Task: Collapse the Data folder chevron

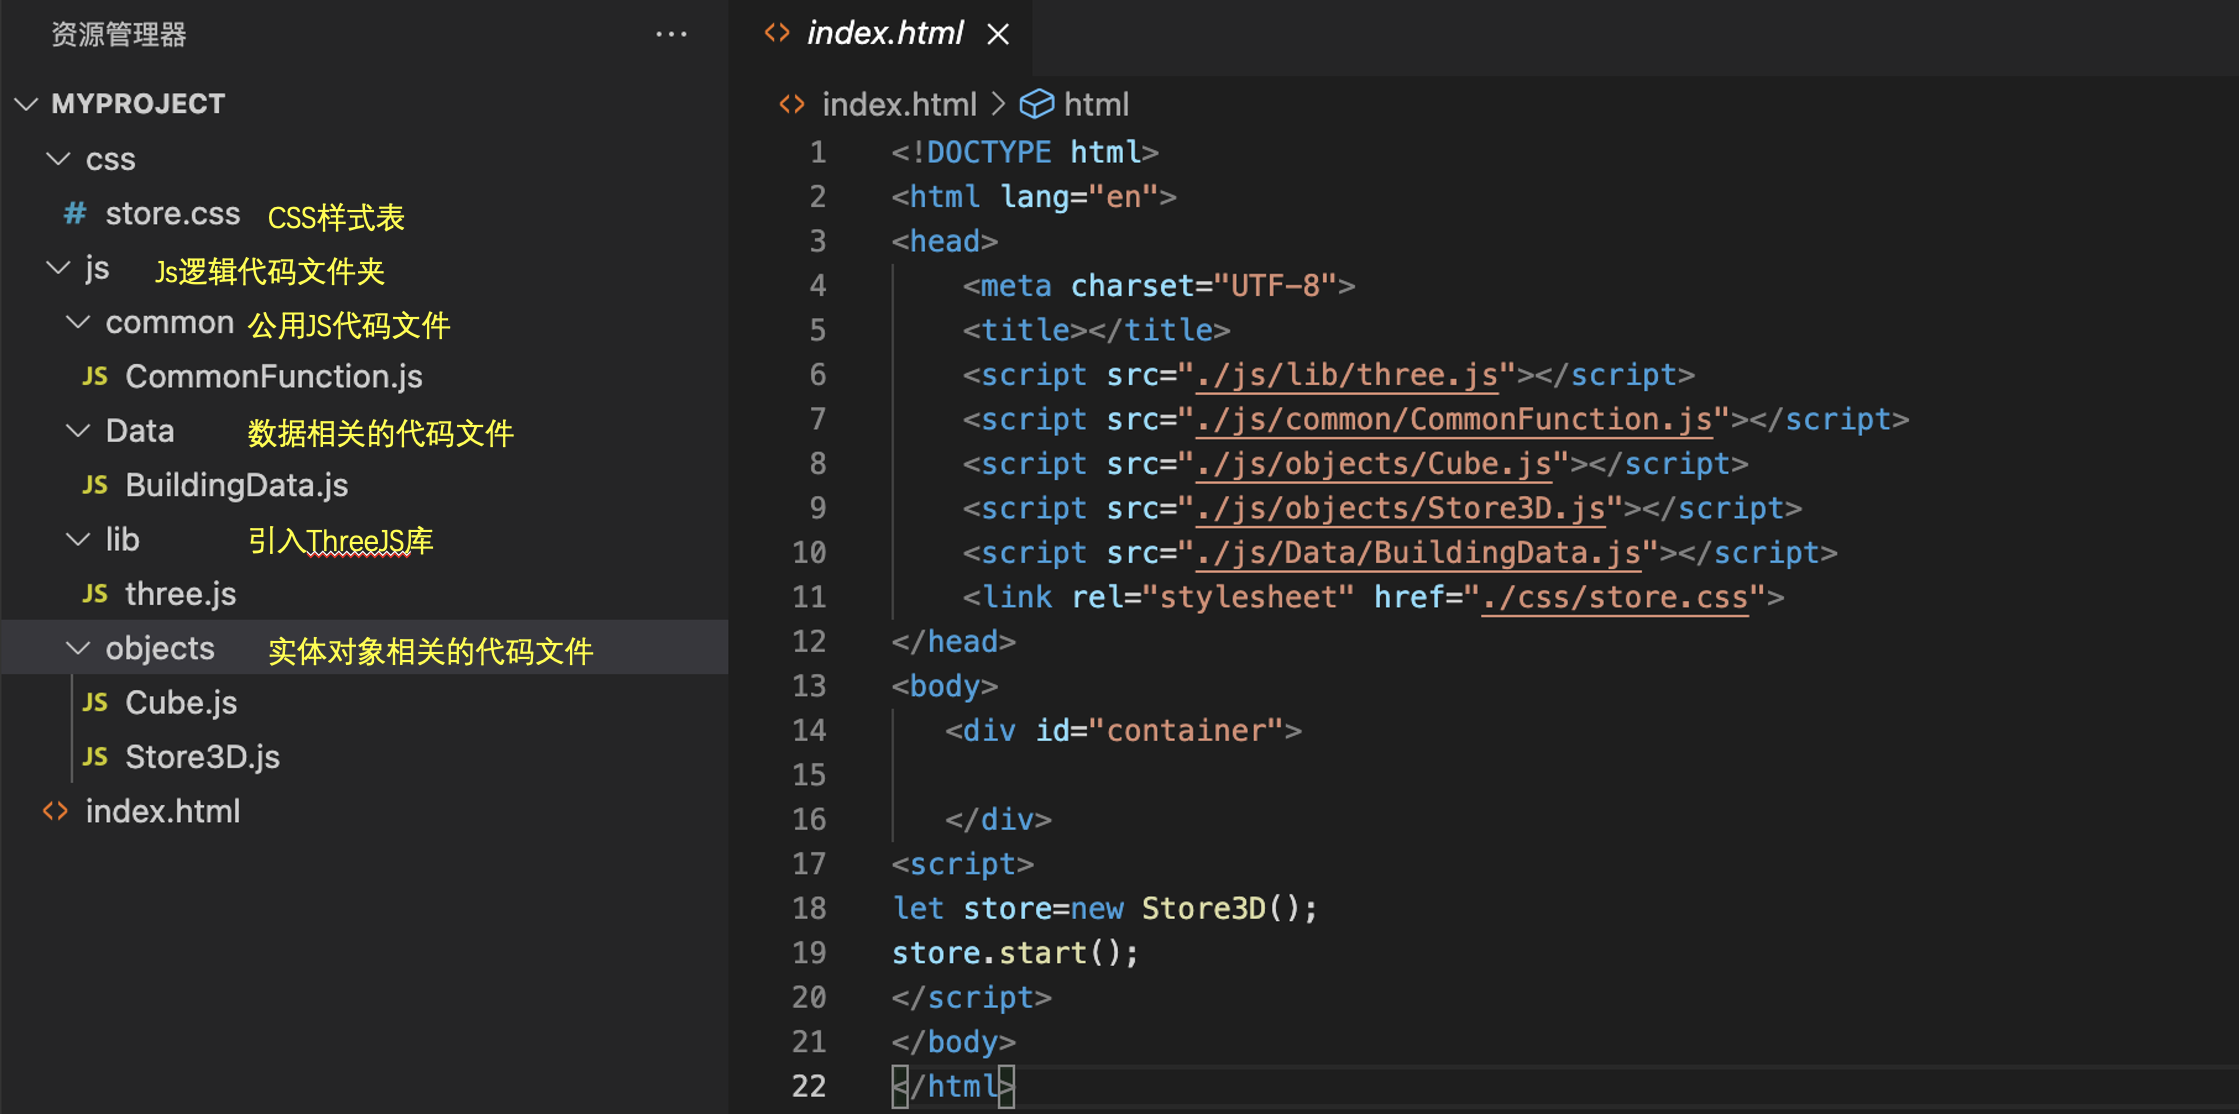Action: (x=78, y=431)
